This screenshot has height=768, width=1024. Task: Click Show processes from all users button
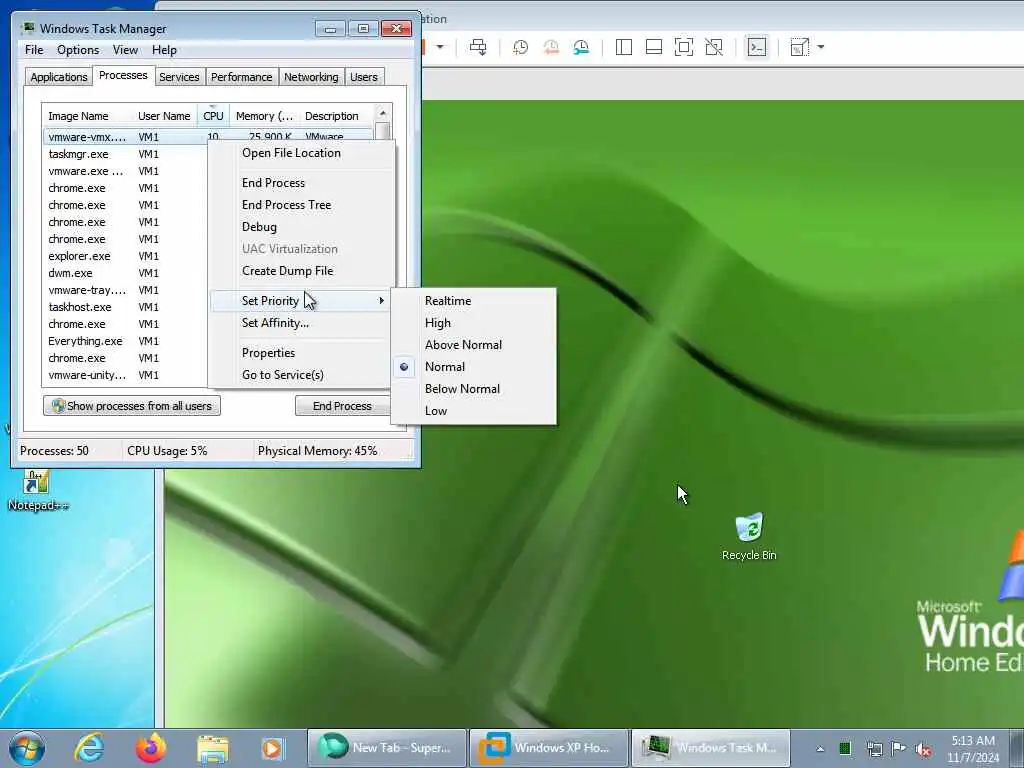132,406
